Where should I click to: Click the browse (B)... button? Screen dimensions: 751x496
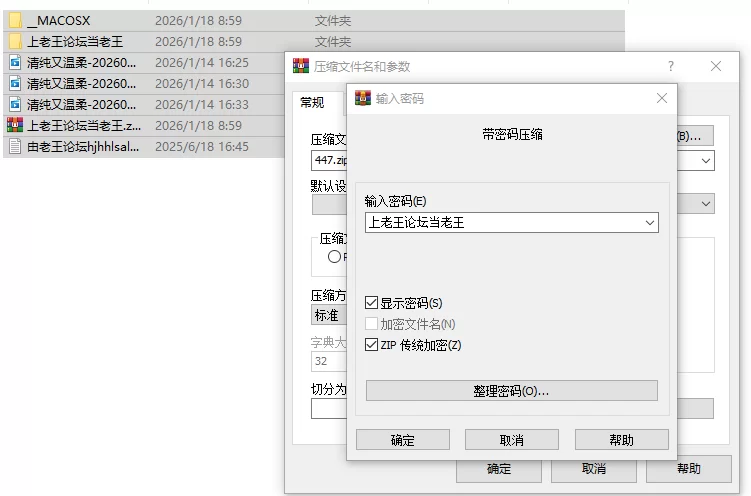[695, 136]
